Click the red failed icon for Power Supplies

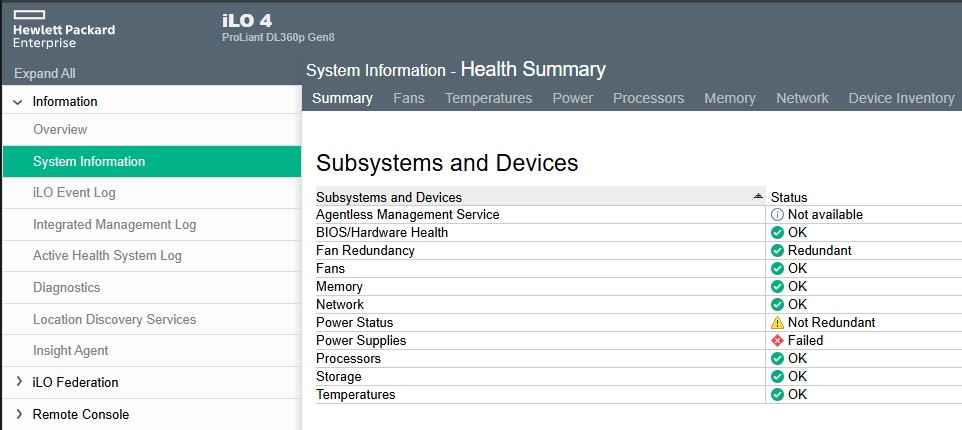click(x=777, y=340)
